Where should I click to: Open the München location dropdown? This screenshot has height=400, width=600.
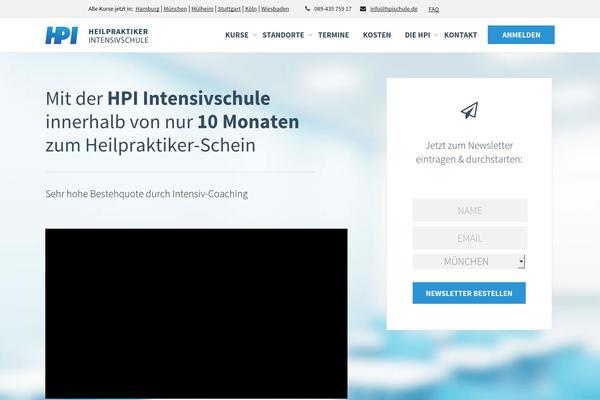tap(469, 261)
